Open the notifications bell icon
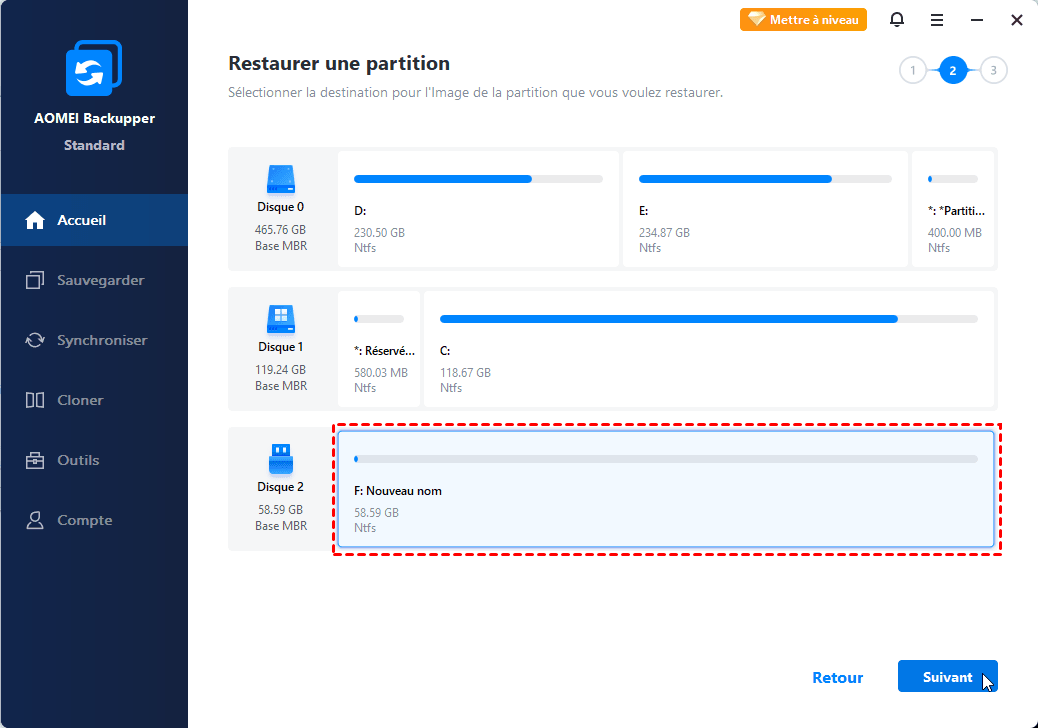This screenshot has width=1038, height=728. [896, 20]
